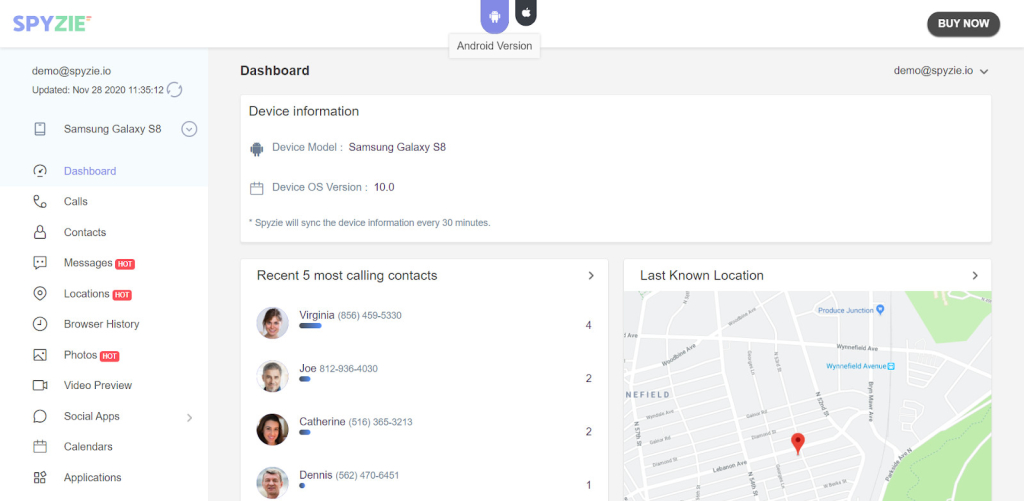This screenshot has width=1024, height=501.
Task: Click Virginia's call frequency bar
Action: [x=310, y=325]
